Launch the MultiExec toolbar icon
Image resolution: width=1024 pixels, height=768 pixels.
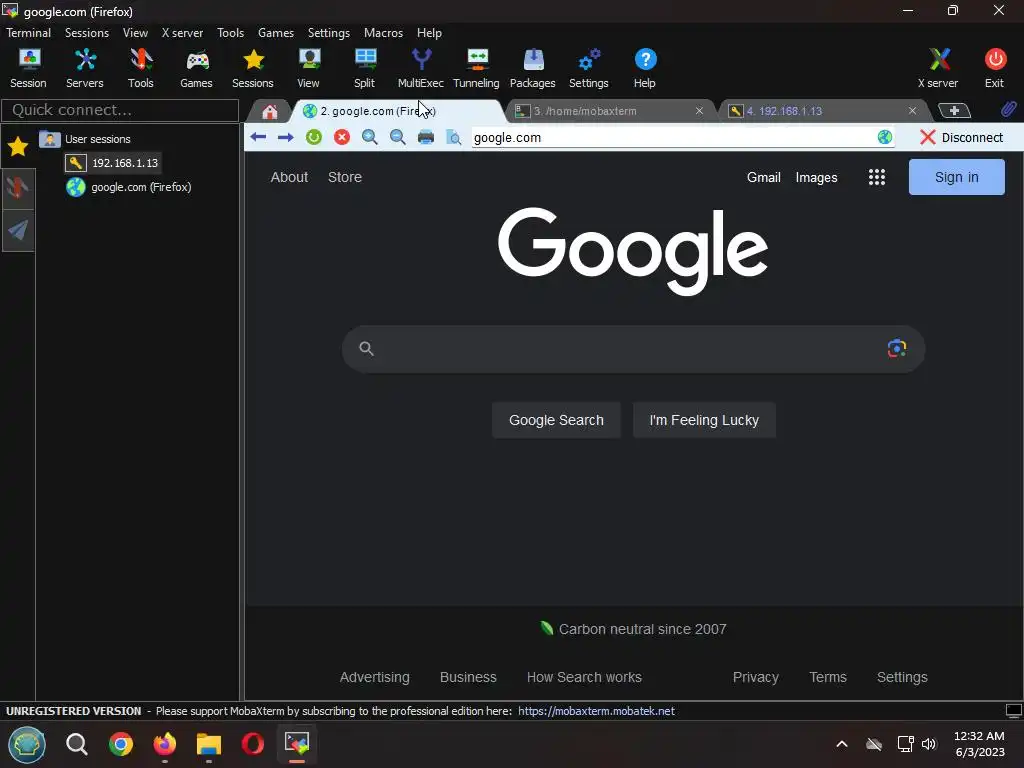(x=421, y=68)
